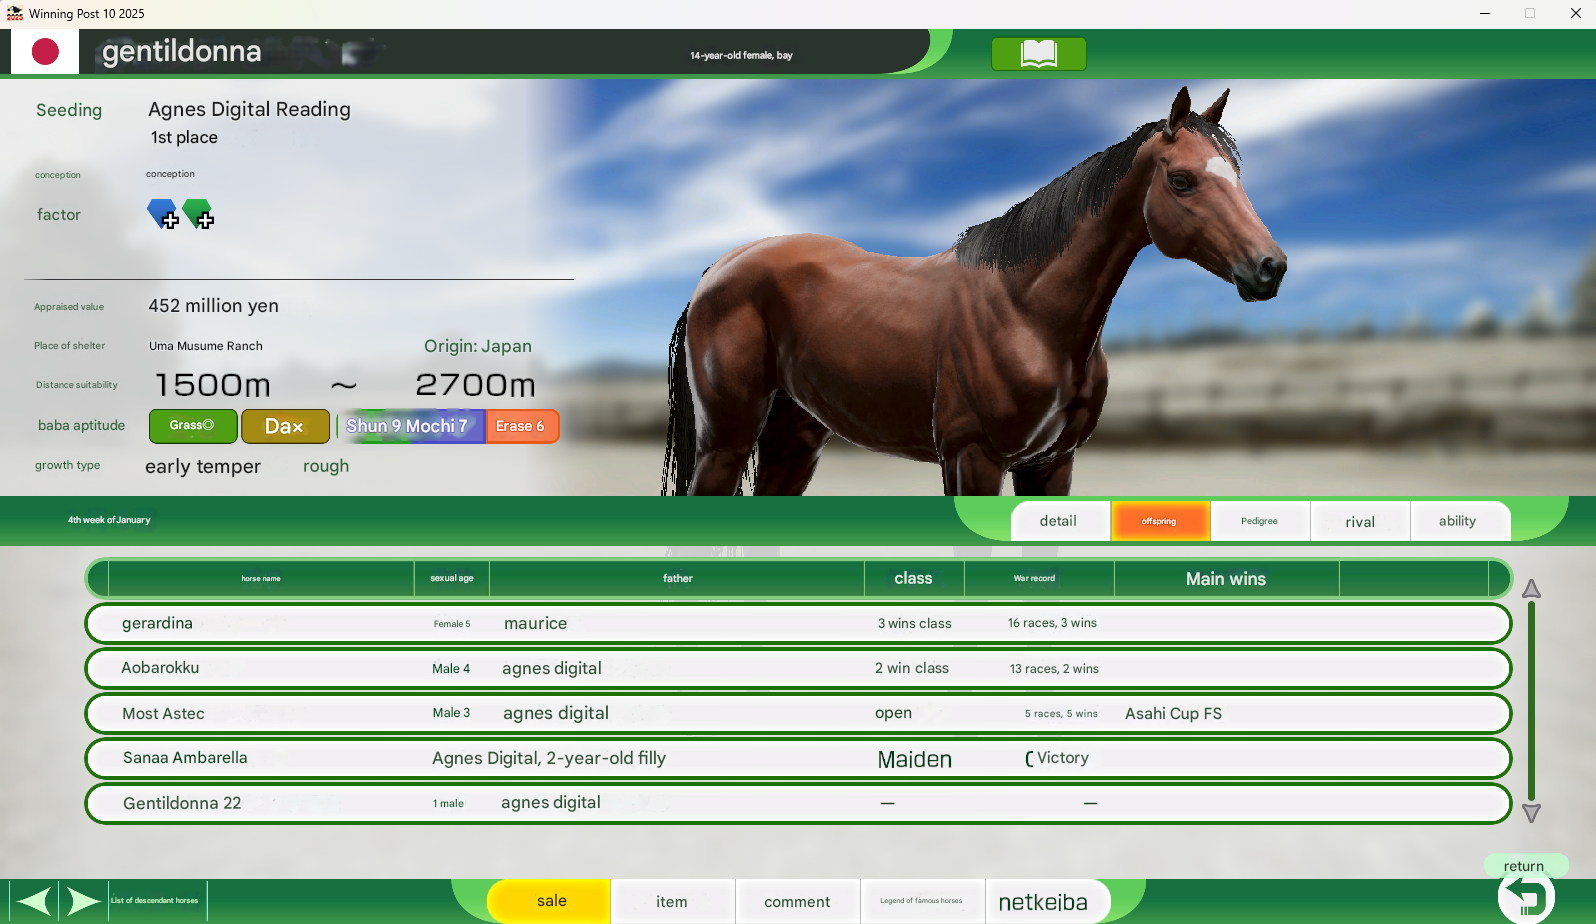This screenshot has height=924, width=1596.
Task: Click sire maurice in gerardina row
Action: (x=535, y=623)
